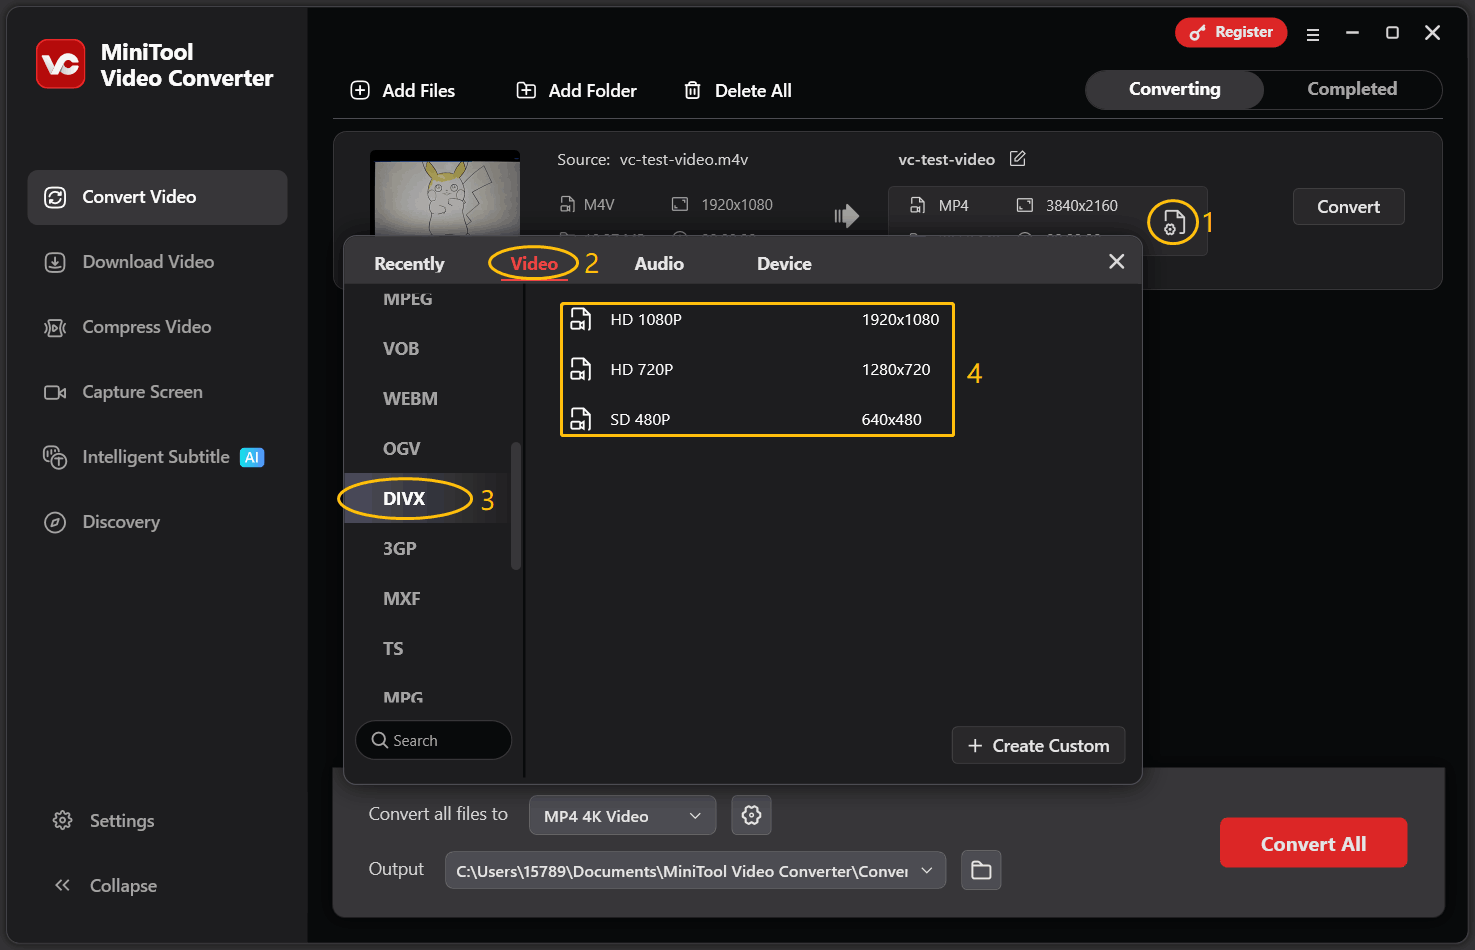1475x950 pixels.
Task: Select the HD 720P output preset
Action: [757, 369]
